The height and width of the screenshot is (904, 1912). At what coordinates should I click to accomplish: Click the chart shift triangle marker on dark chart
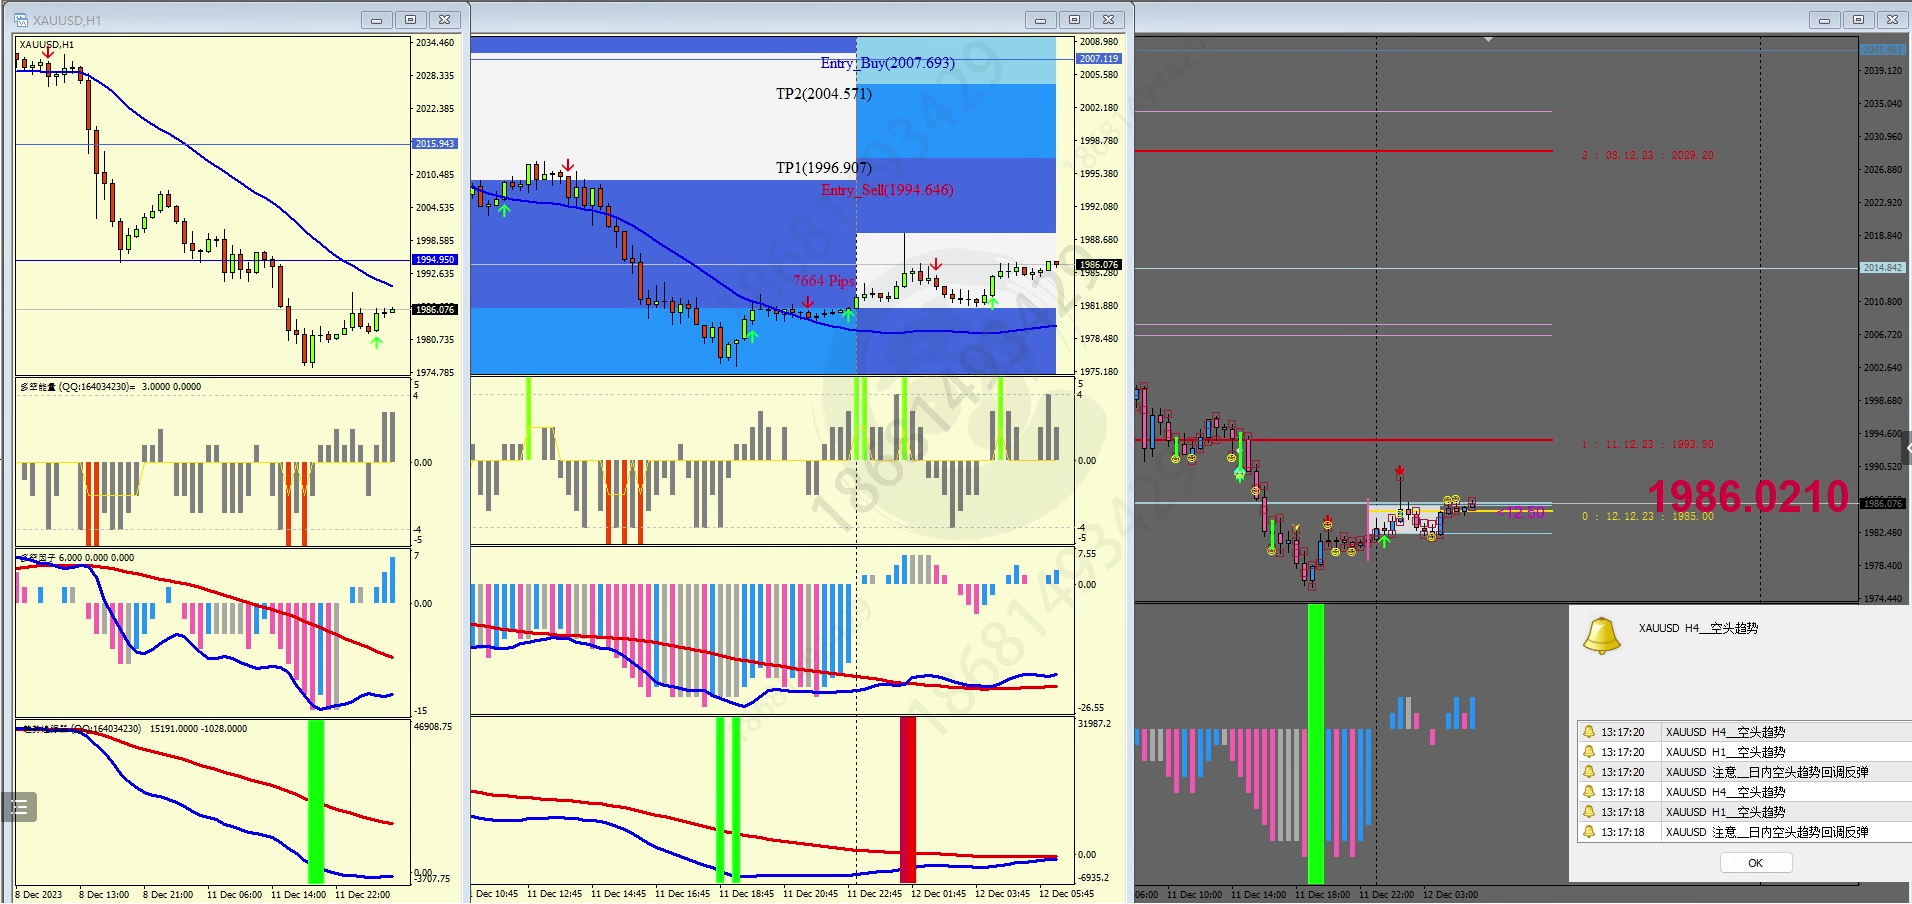1489,40
